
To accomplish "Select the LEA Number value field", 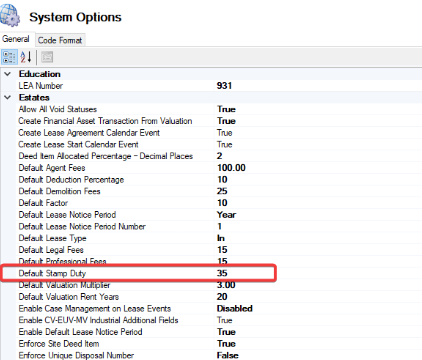I will pyautogui.click(x=318, y=86).
